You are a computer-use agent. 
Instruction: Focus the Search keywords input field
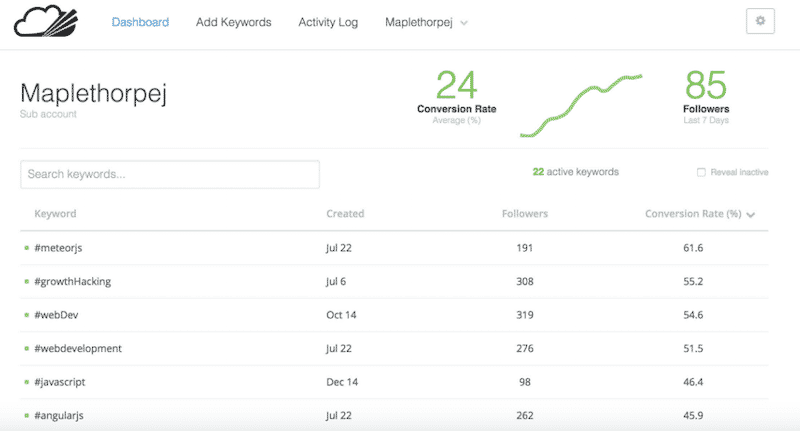tap(170, 174)
